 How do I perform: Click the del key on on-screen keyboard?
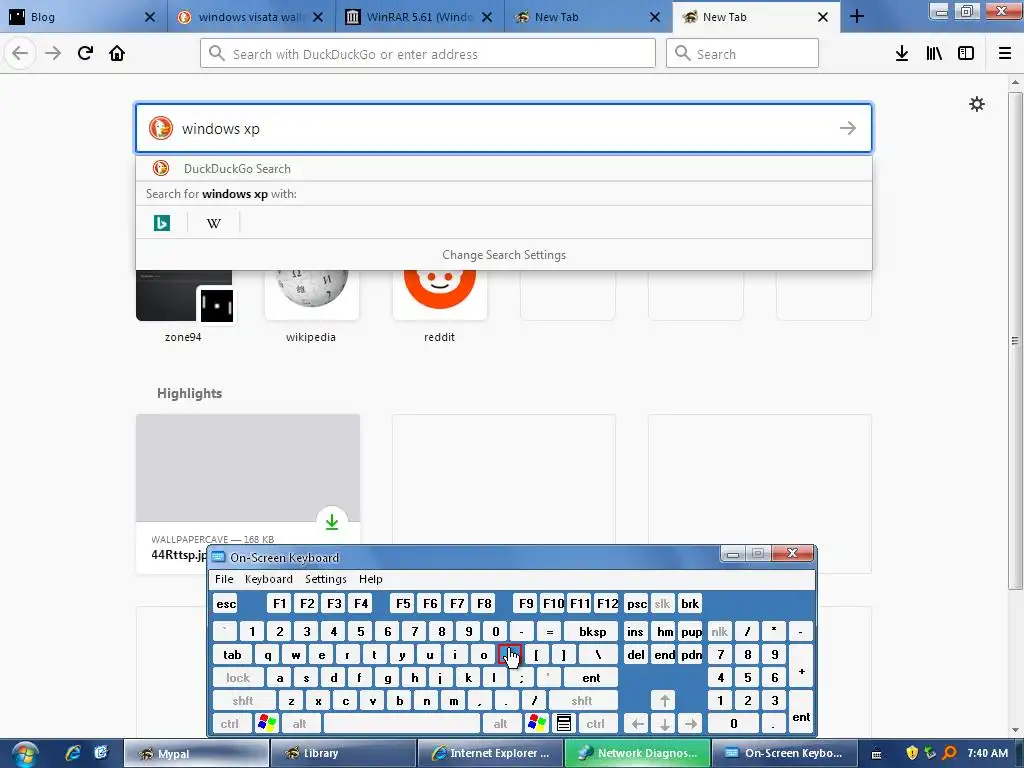click(636, 654)
